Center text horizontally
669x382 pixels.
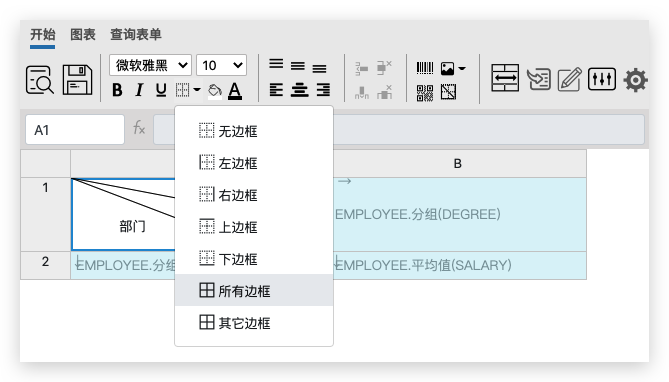300,90
